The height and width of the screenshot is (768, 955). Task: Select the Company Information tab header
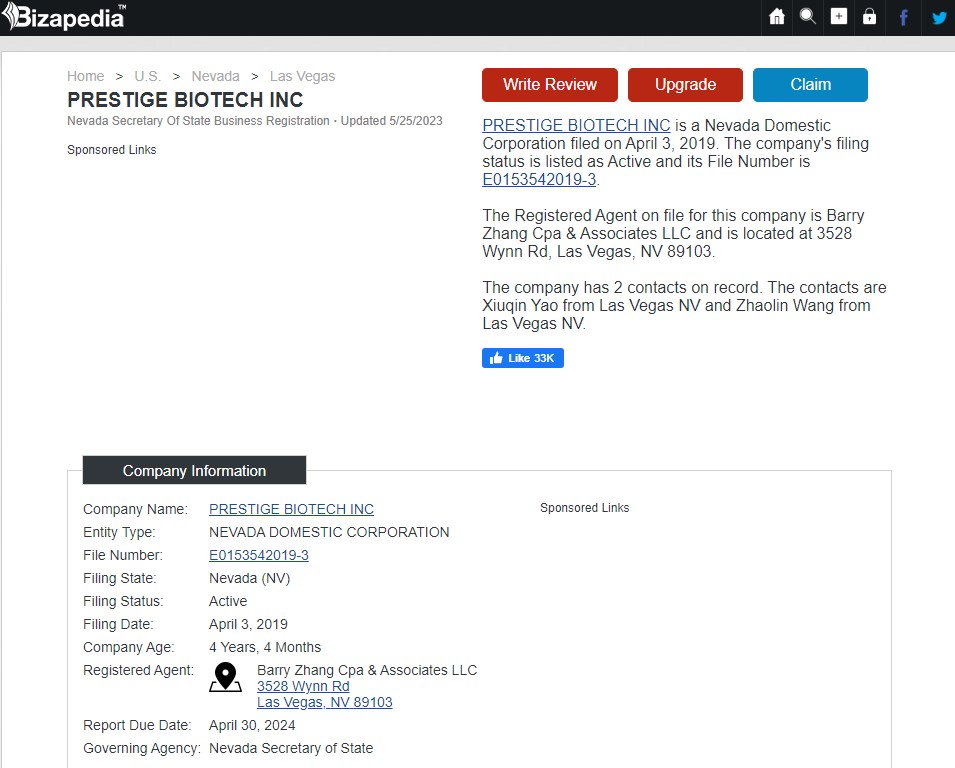tap(194, 470)
